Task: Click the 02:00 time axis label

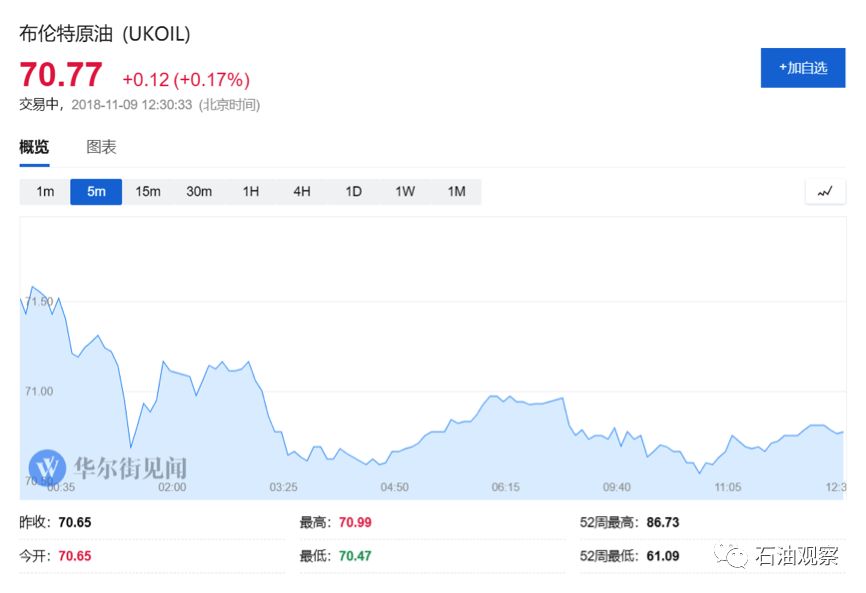Action: (172, 487)
